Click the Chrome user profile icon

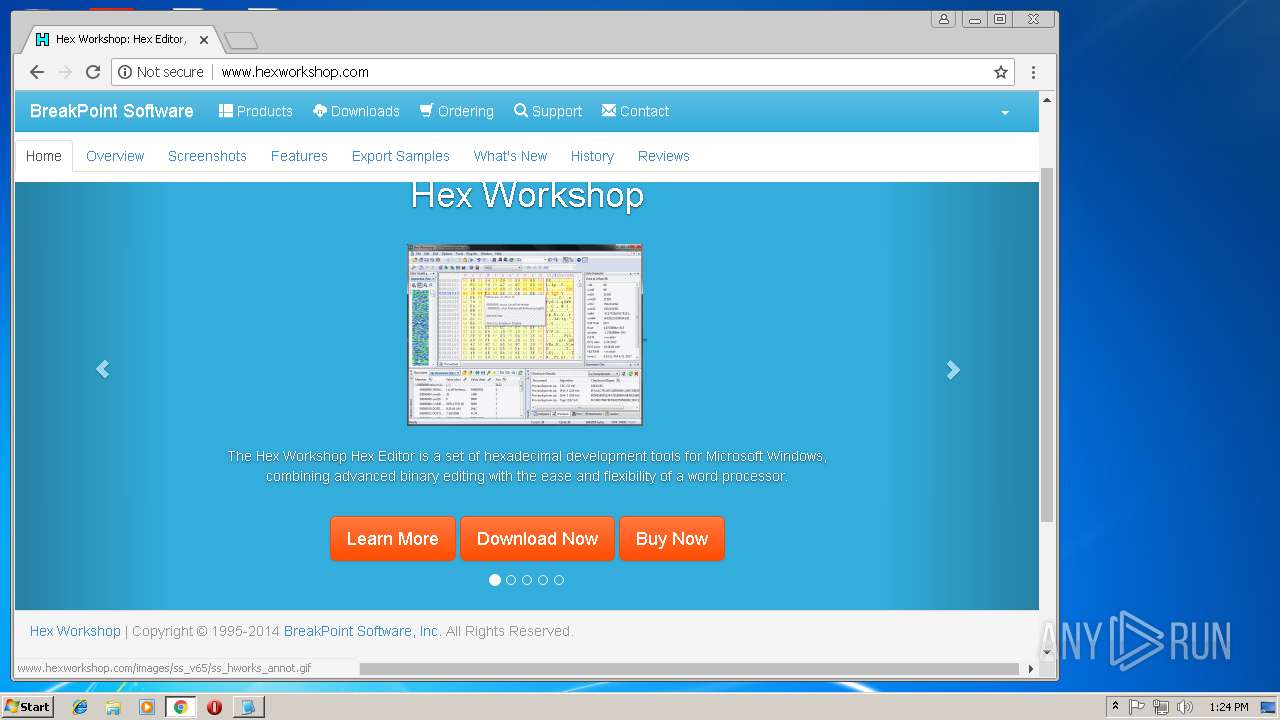click(x=943, y=19)
